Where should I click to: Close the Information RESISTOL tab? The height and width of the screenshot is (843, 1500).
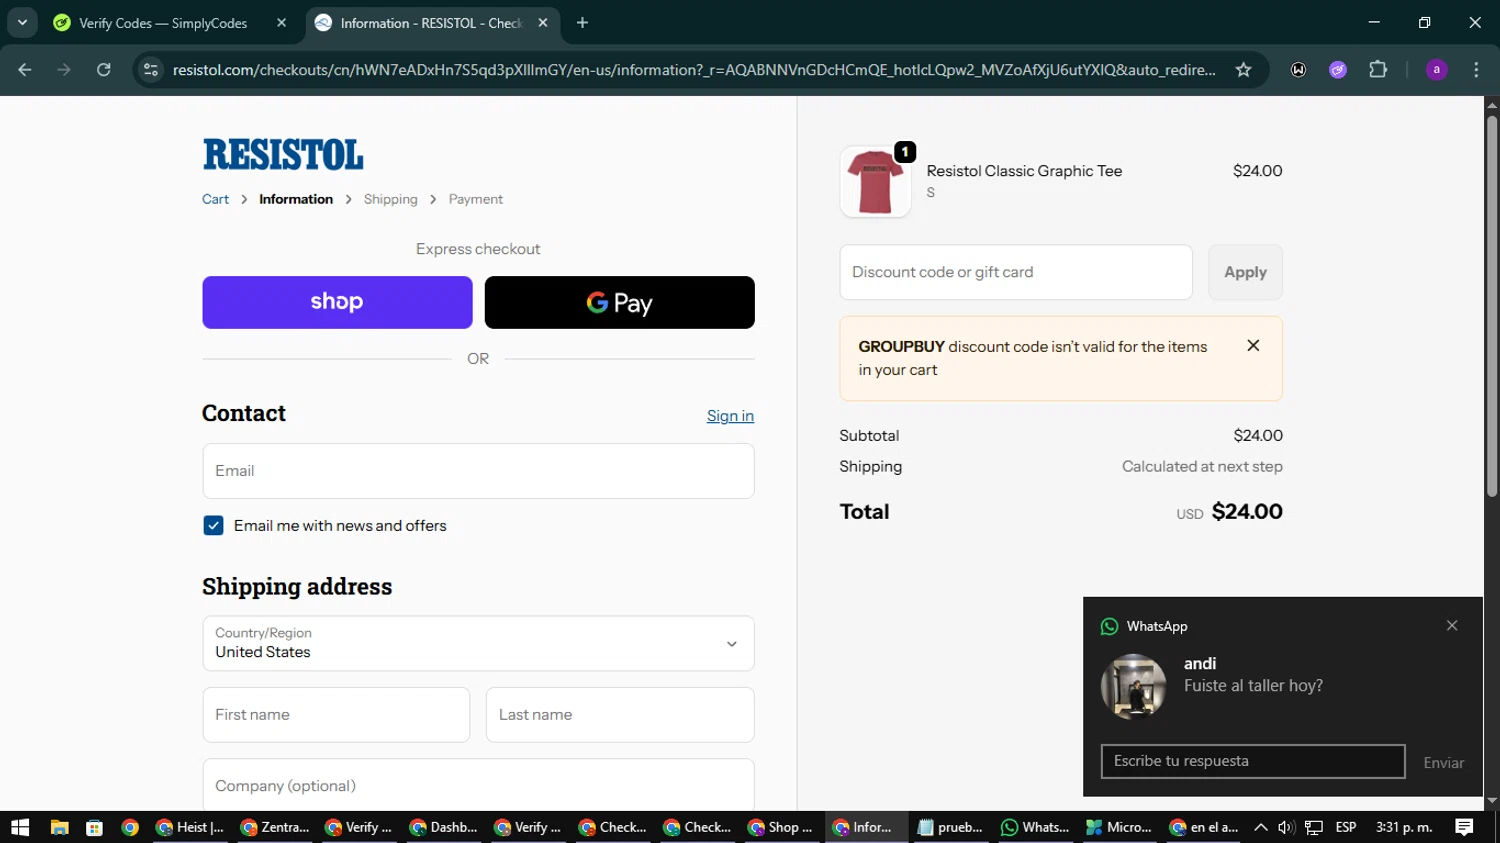[x=543, y=23]
